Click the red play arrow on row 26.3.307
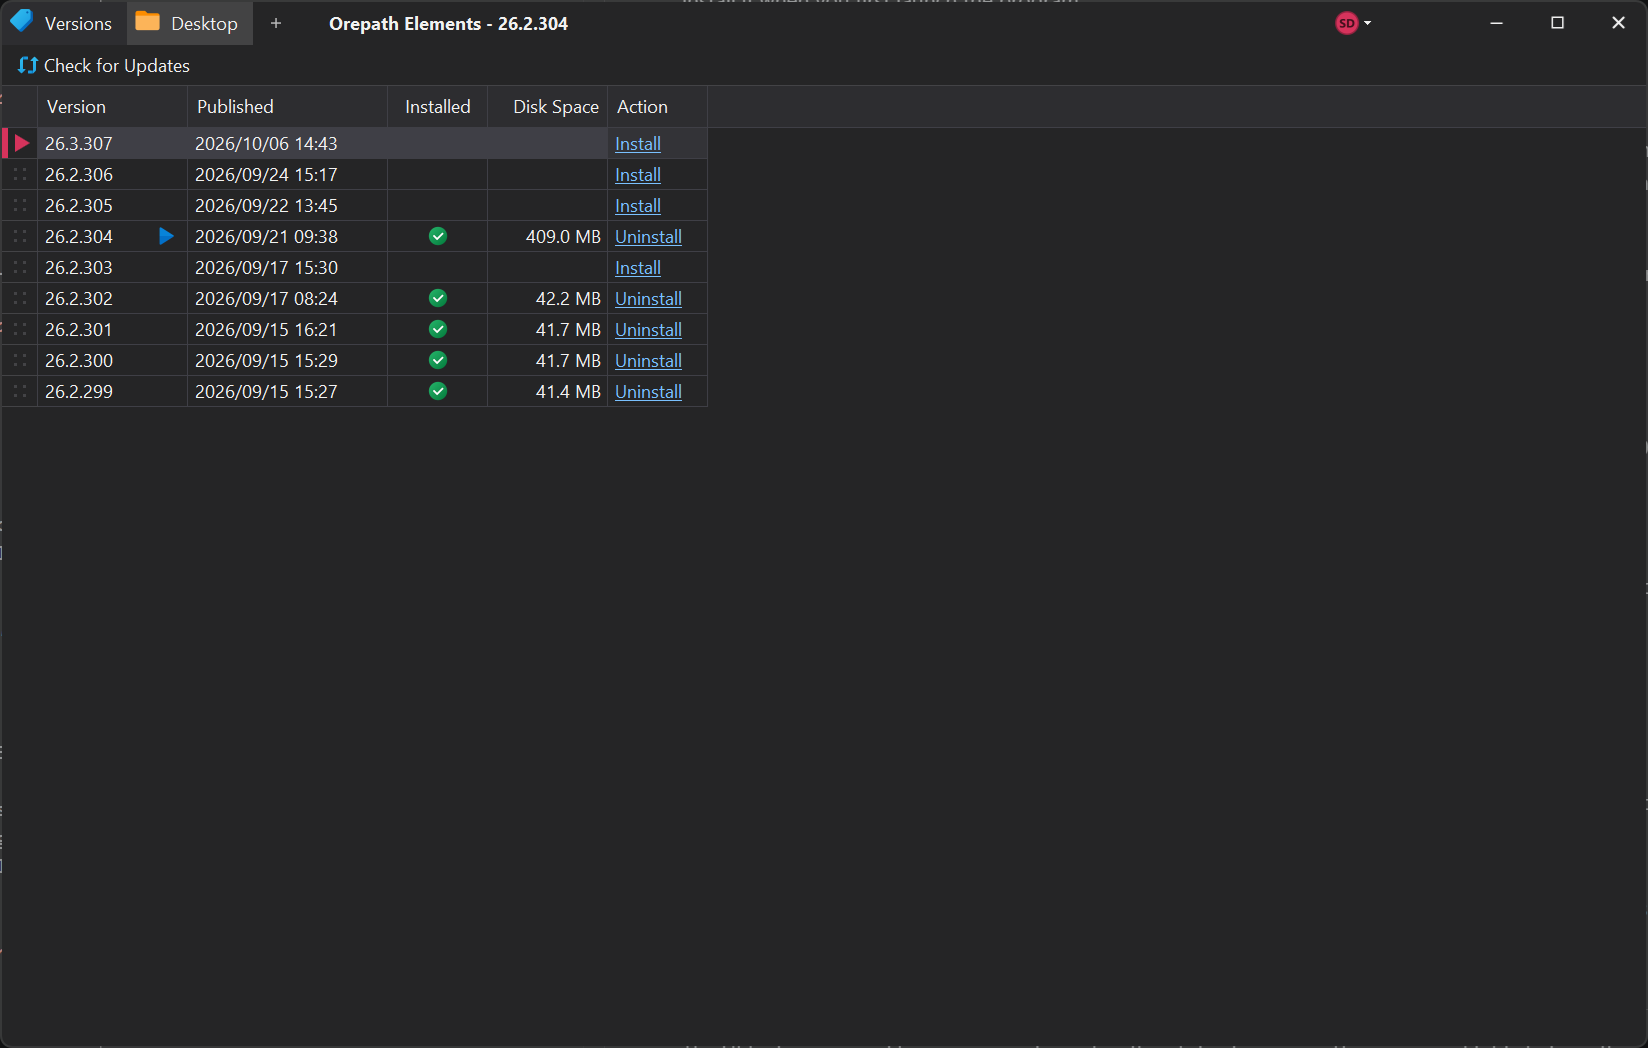The width and height of the screenshot is (1648, 1048). pyautogui.click(x=22, y=143)
